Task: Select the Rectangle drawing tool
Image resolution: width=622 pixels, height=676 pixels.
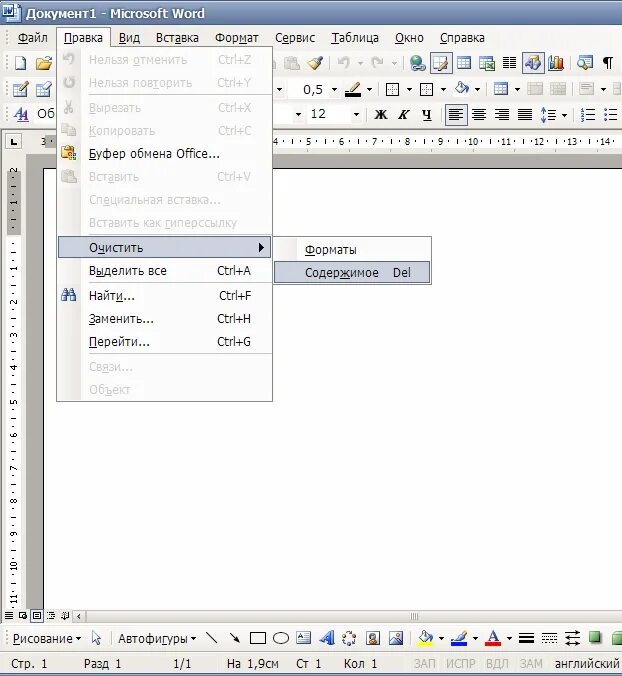Action: coord(258,638)
